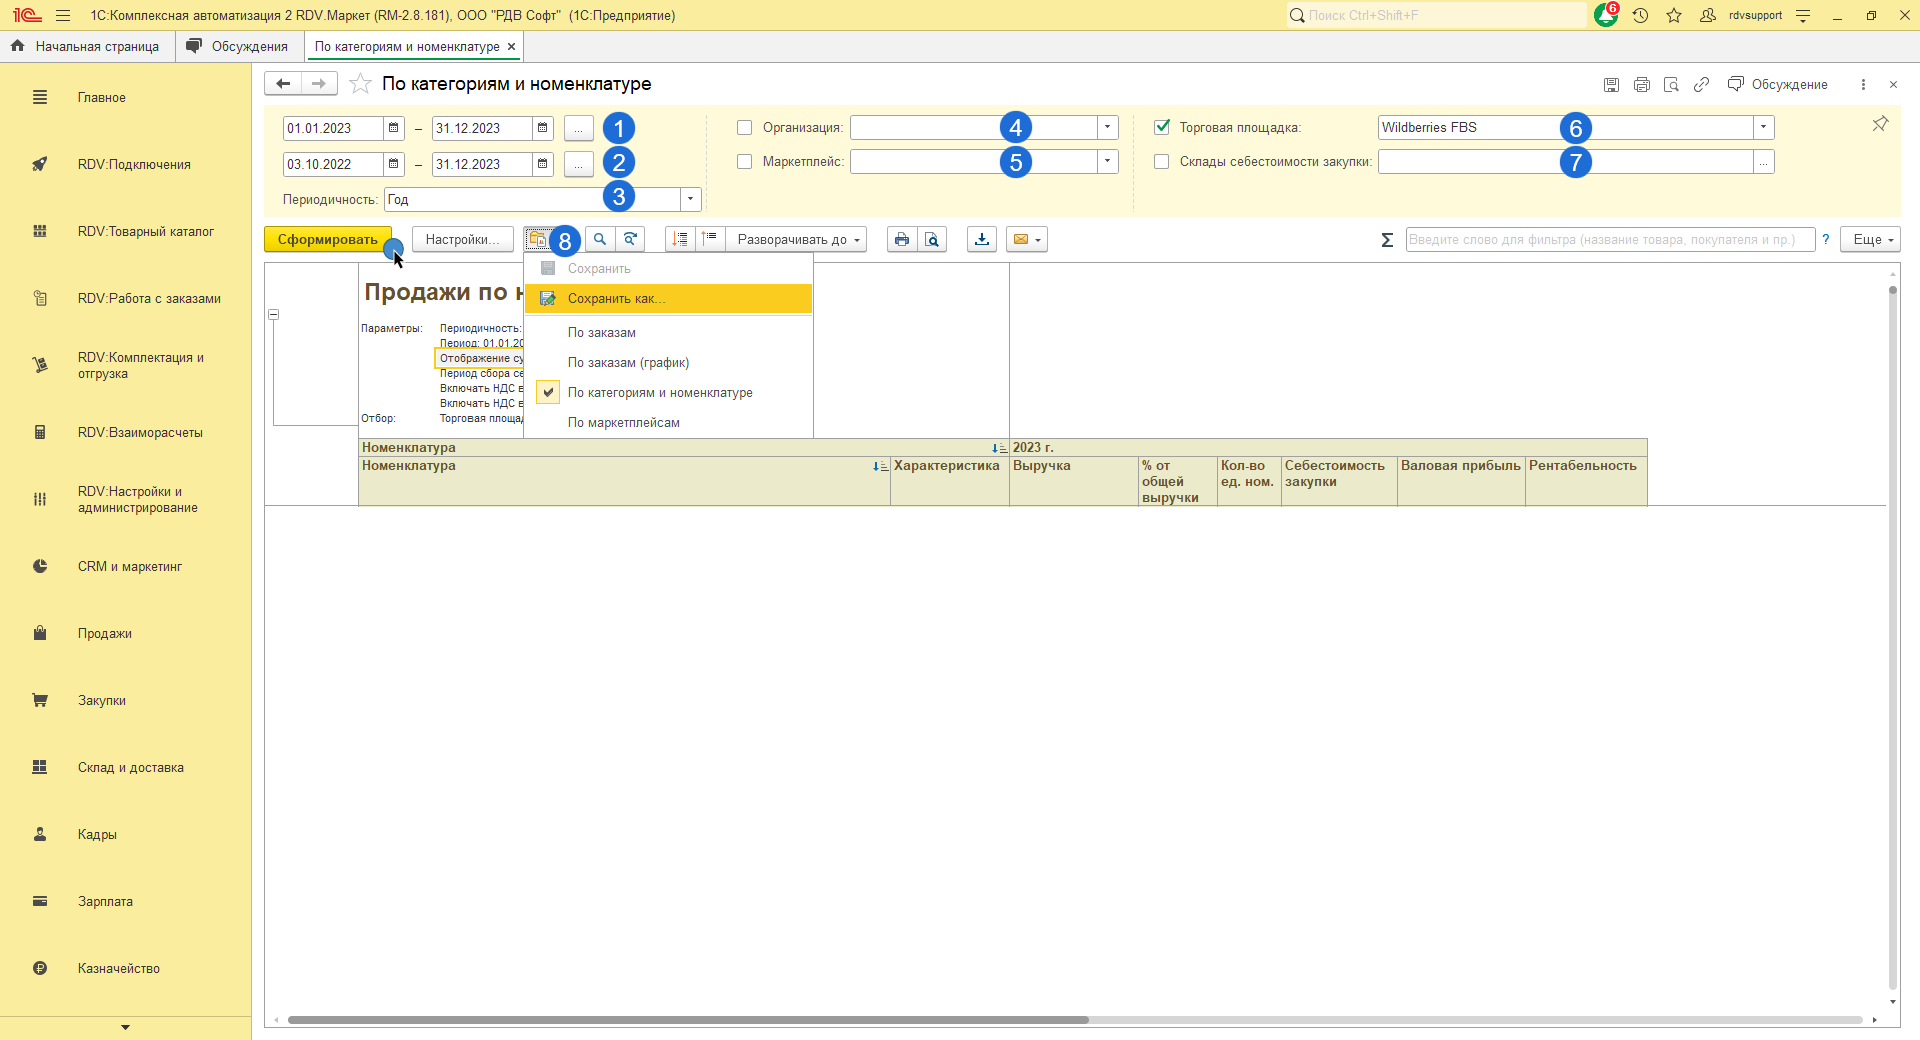Expand the Периодичность dropdown
The width and height of the screenshot is (1920, 1040).
point(690,200)
